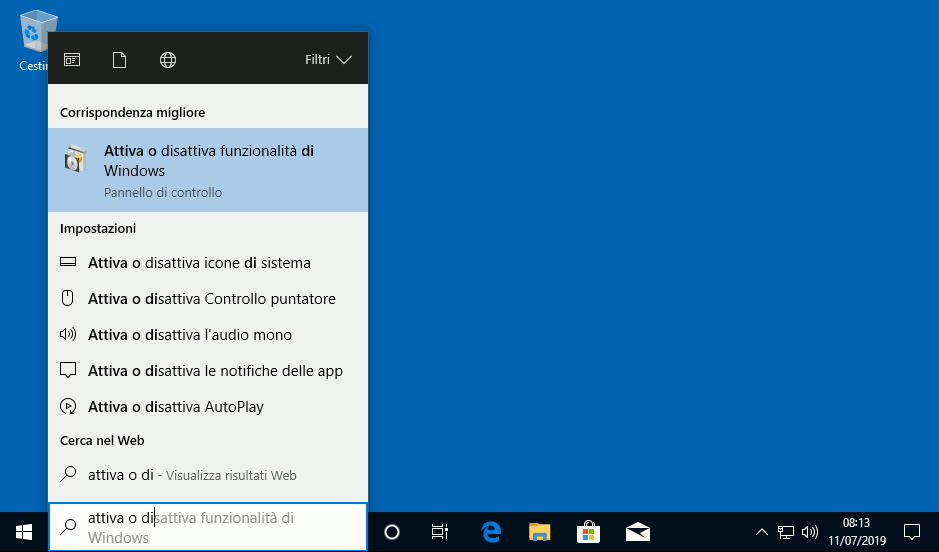The height and width of the screenshot is (552, 939).
Task: Click the Pannello di controllo subtitle
Action: tap(163, 193)
